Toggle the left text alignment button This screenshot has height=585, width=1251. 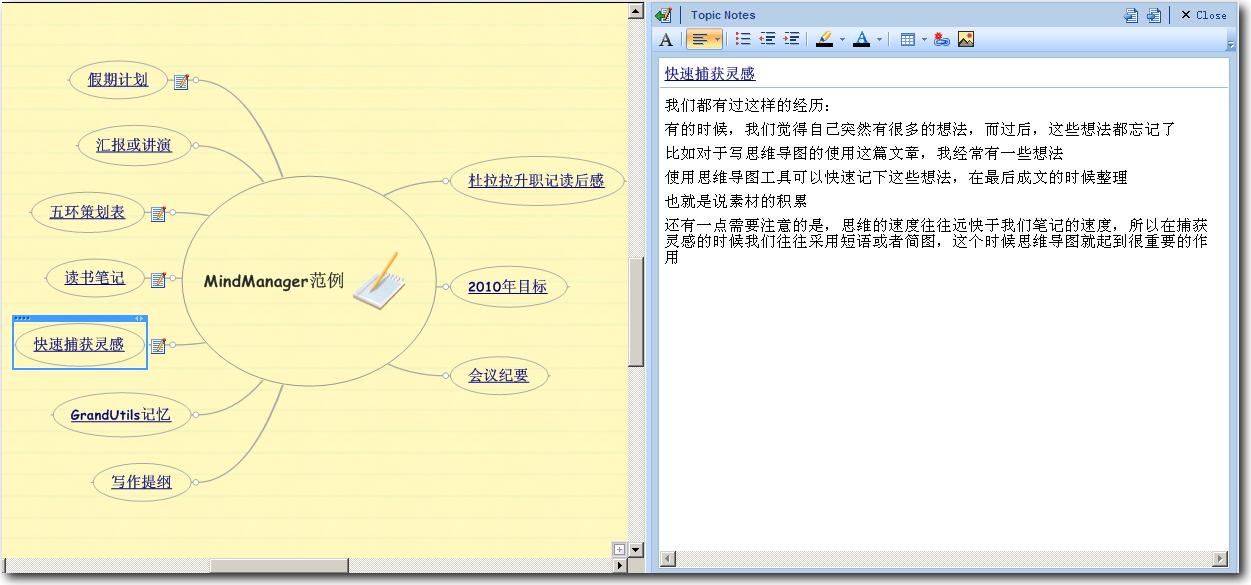(700, 39)
